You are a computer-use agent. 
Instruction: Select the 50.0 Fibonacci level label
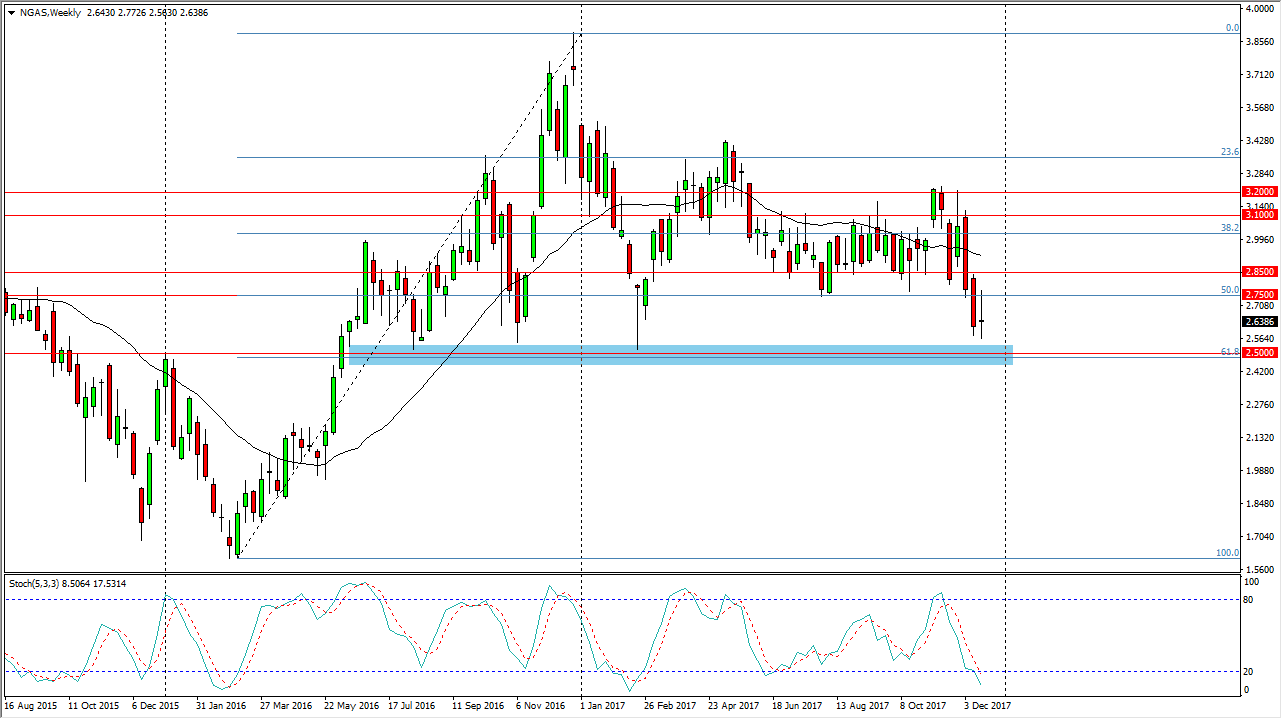pos(1230,290)
